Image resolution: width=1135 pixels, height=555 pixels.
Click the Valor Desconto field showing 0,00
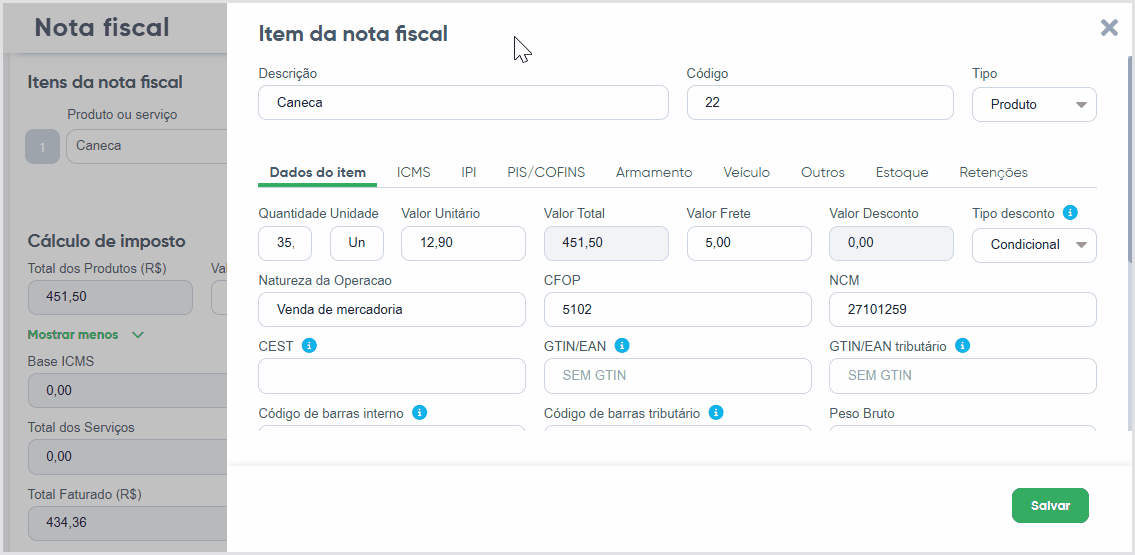coord(891,243)
